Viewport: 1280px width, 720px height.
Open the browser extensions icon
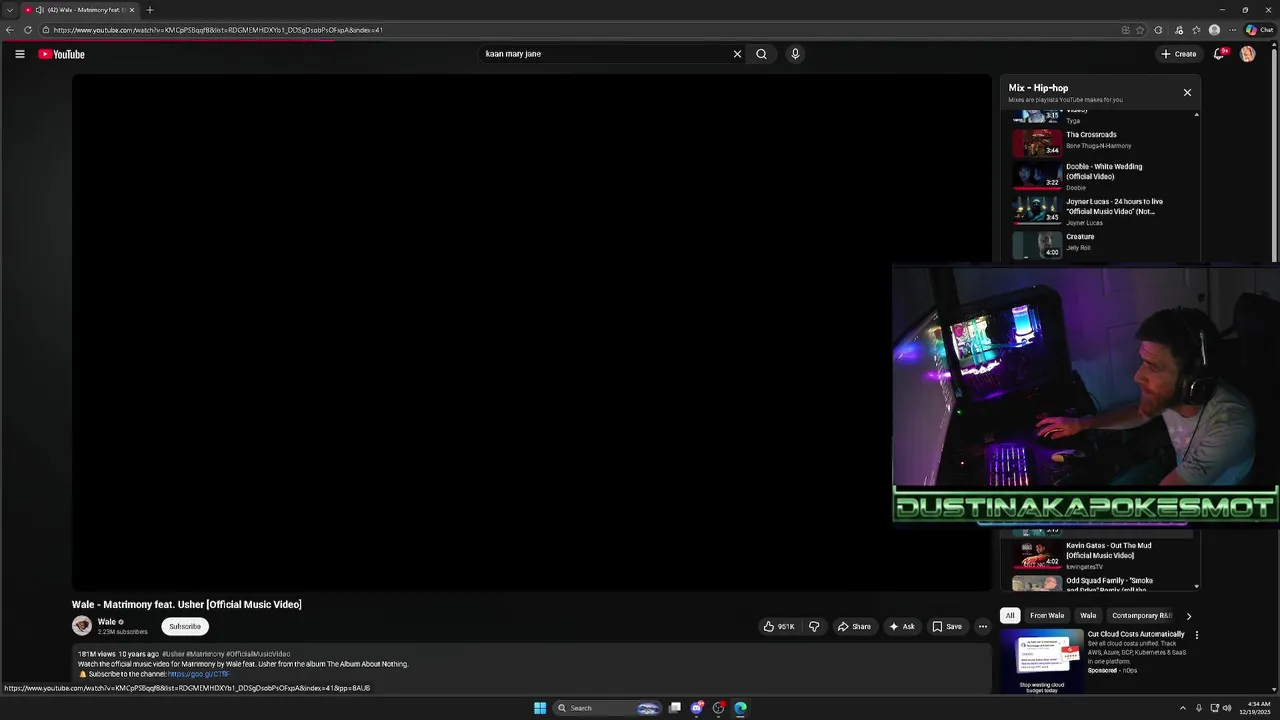pyautogui.click(x=1158, y=30)
